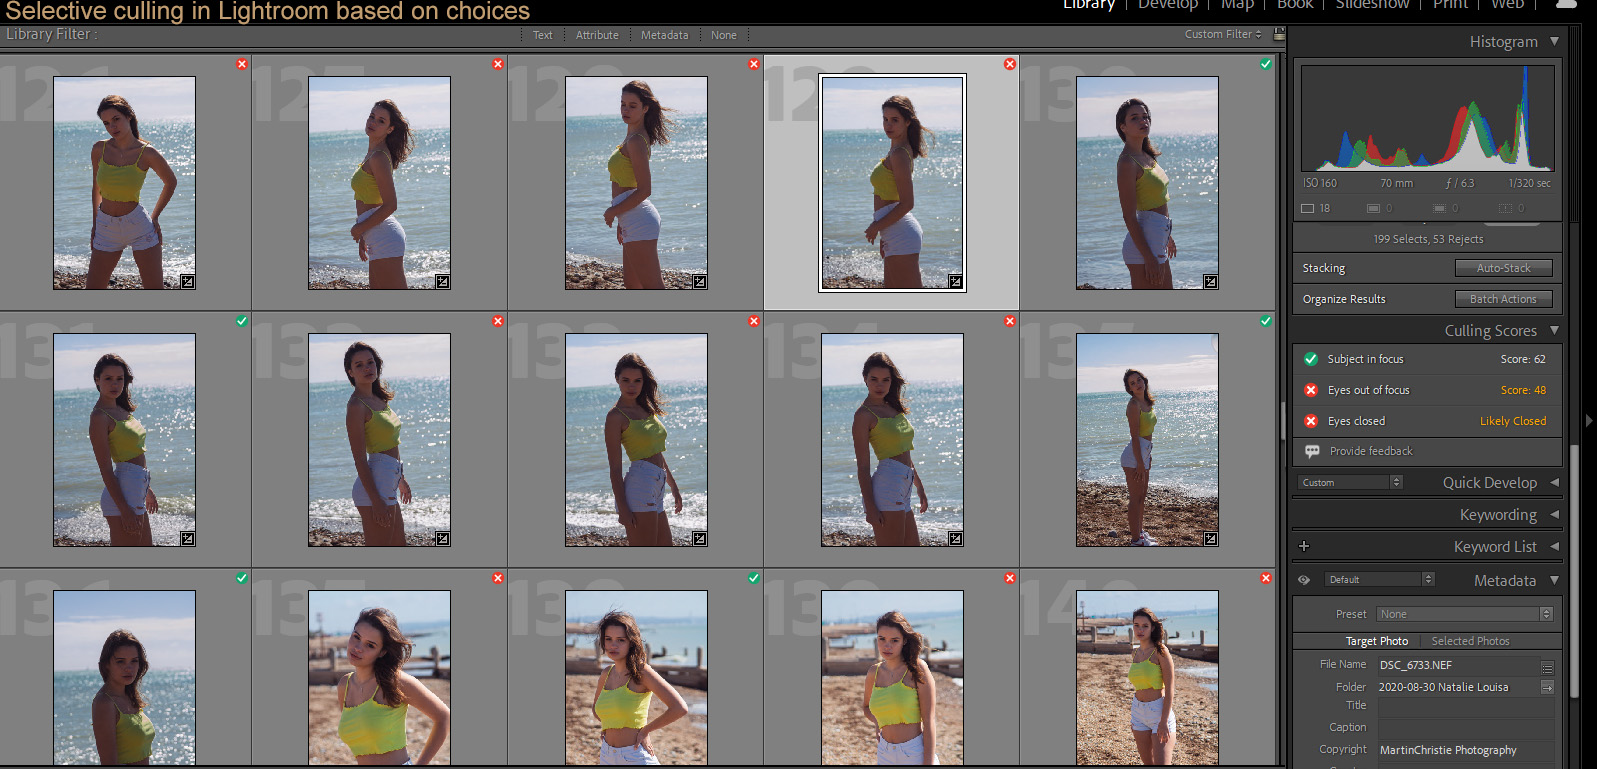This screenshot has height=769, width=1597.
Task: Click the plus icon beside Keyword List
Action: (1303, 547)
